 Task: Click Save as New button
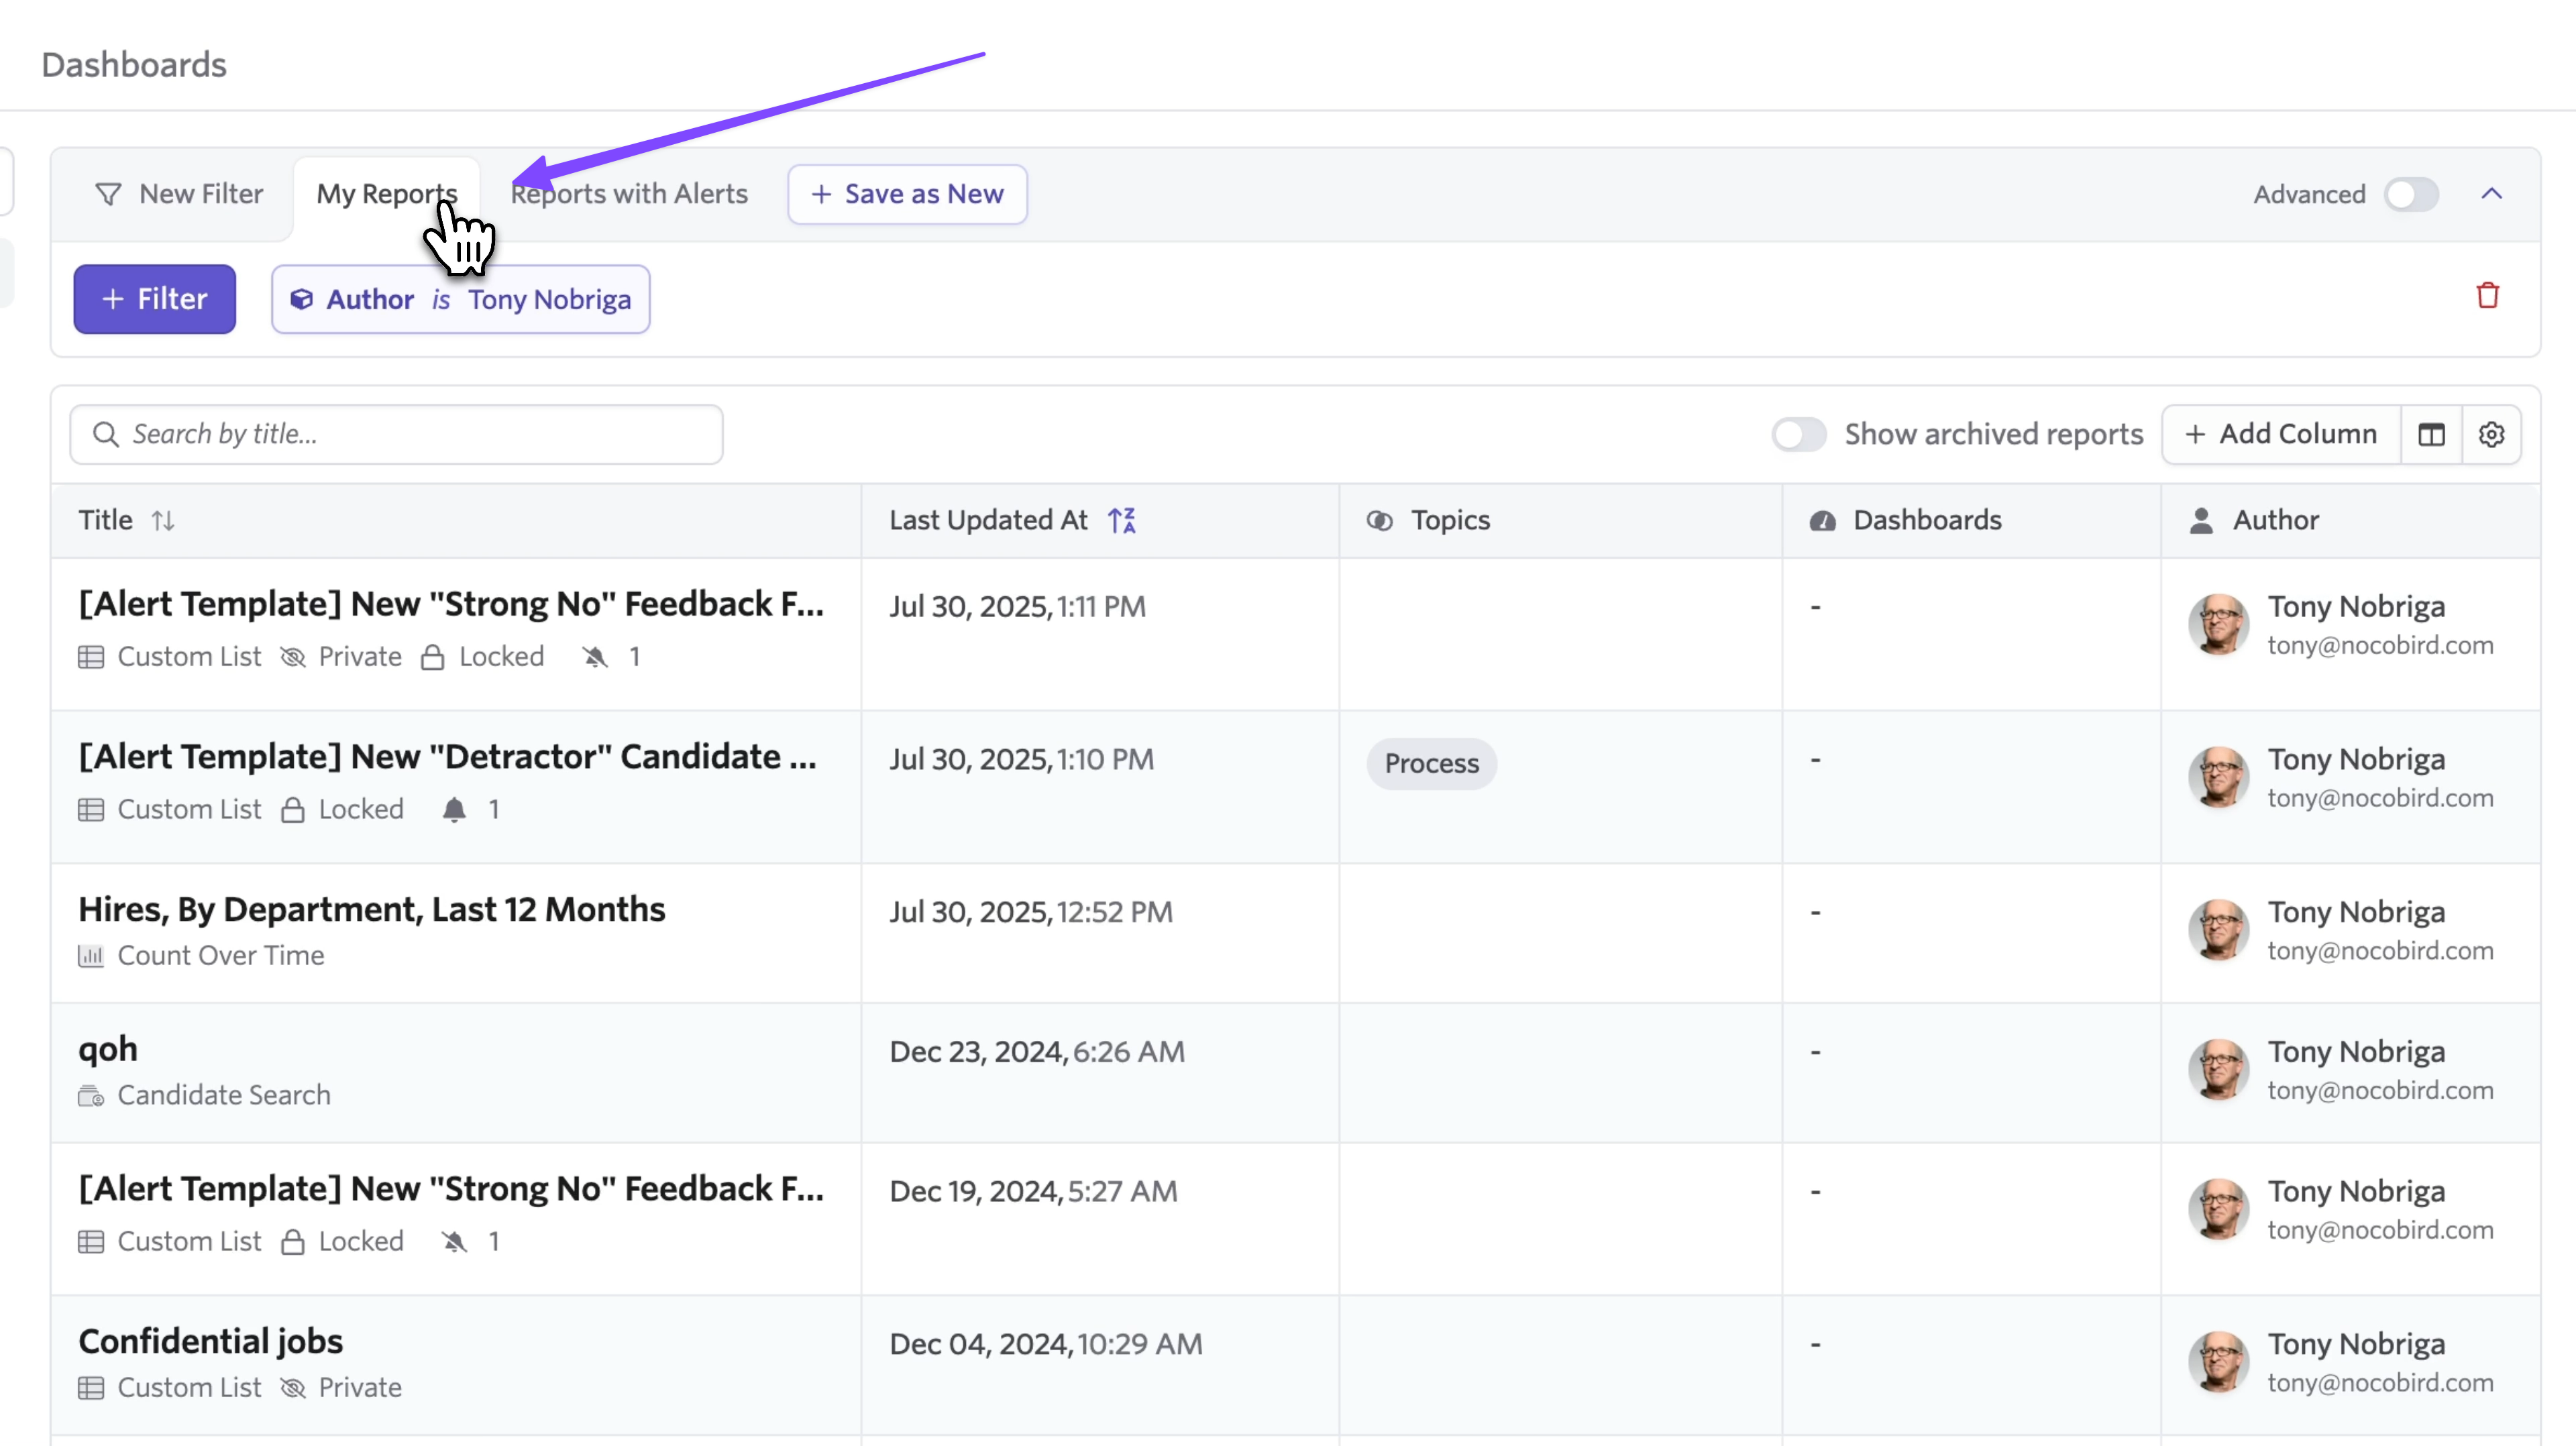click(x=907, y=194)
